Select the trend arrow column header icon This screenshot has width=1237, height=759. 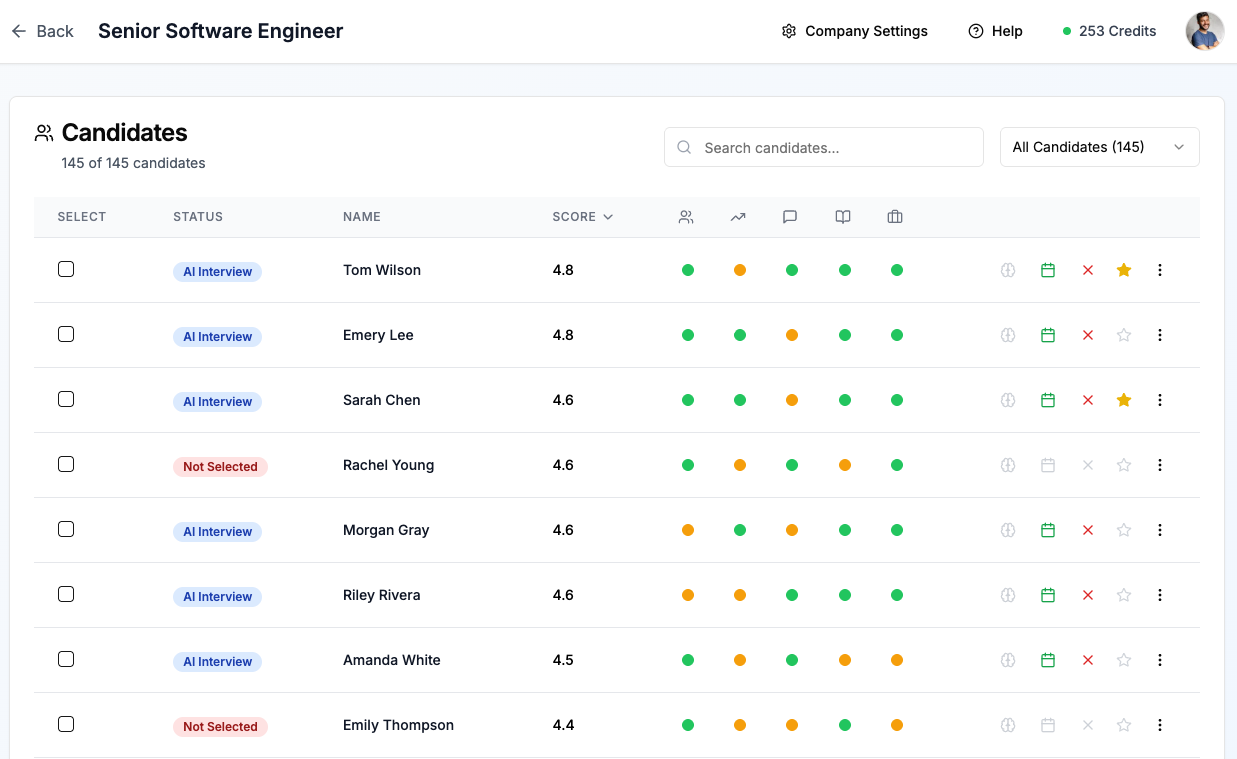coord(738,216)
